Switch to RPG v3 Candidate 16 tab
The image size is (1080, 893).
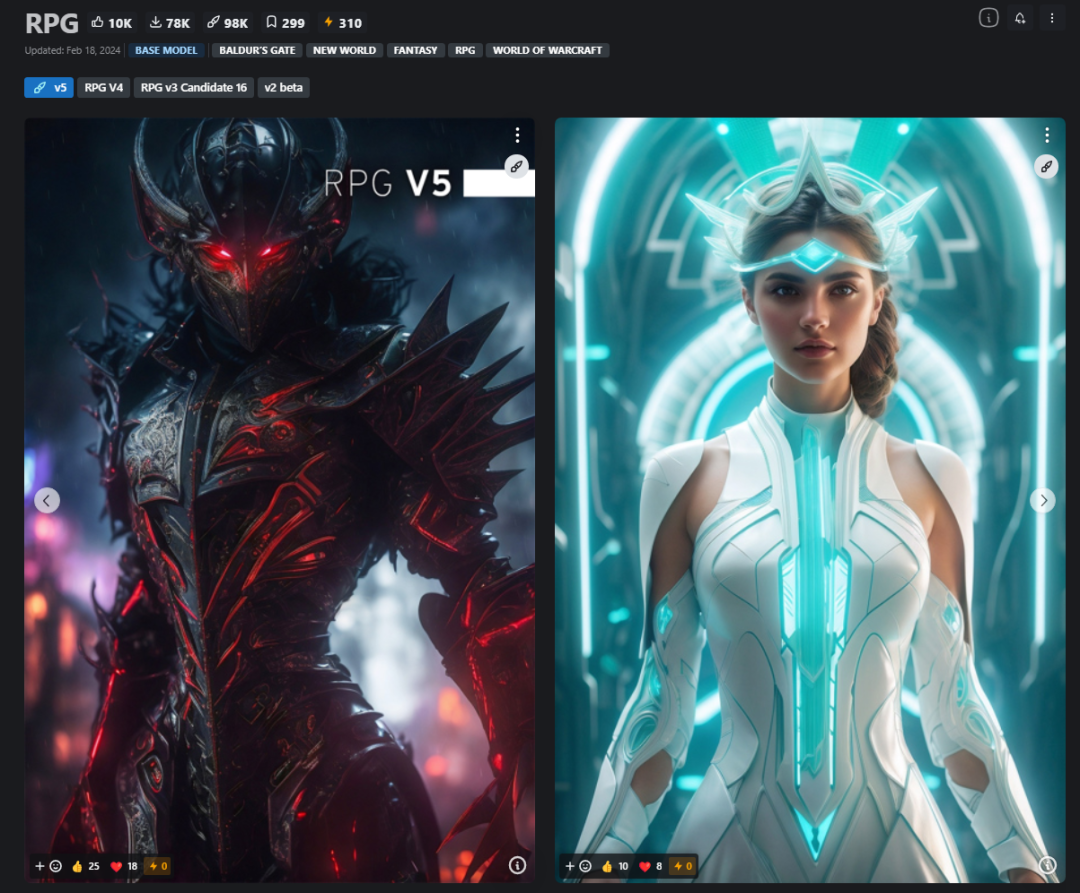(194, 87)
